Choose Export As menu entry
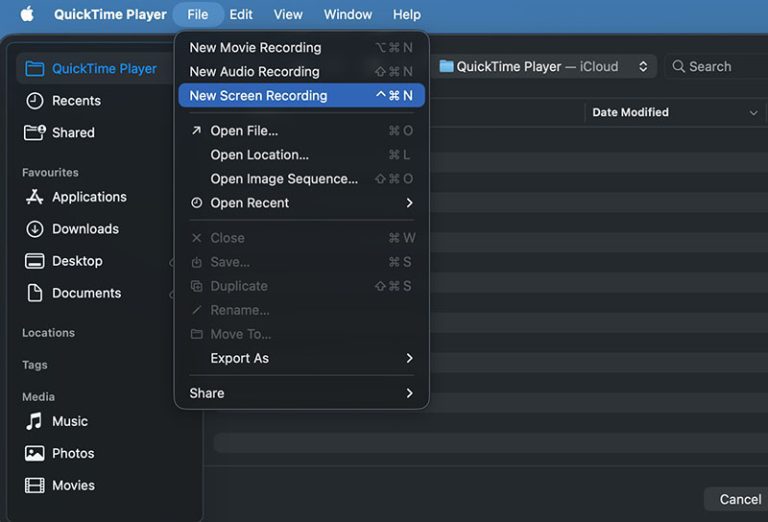 coord(301,358)
